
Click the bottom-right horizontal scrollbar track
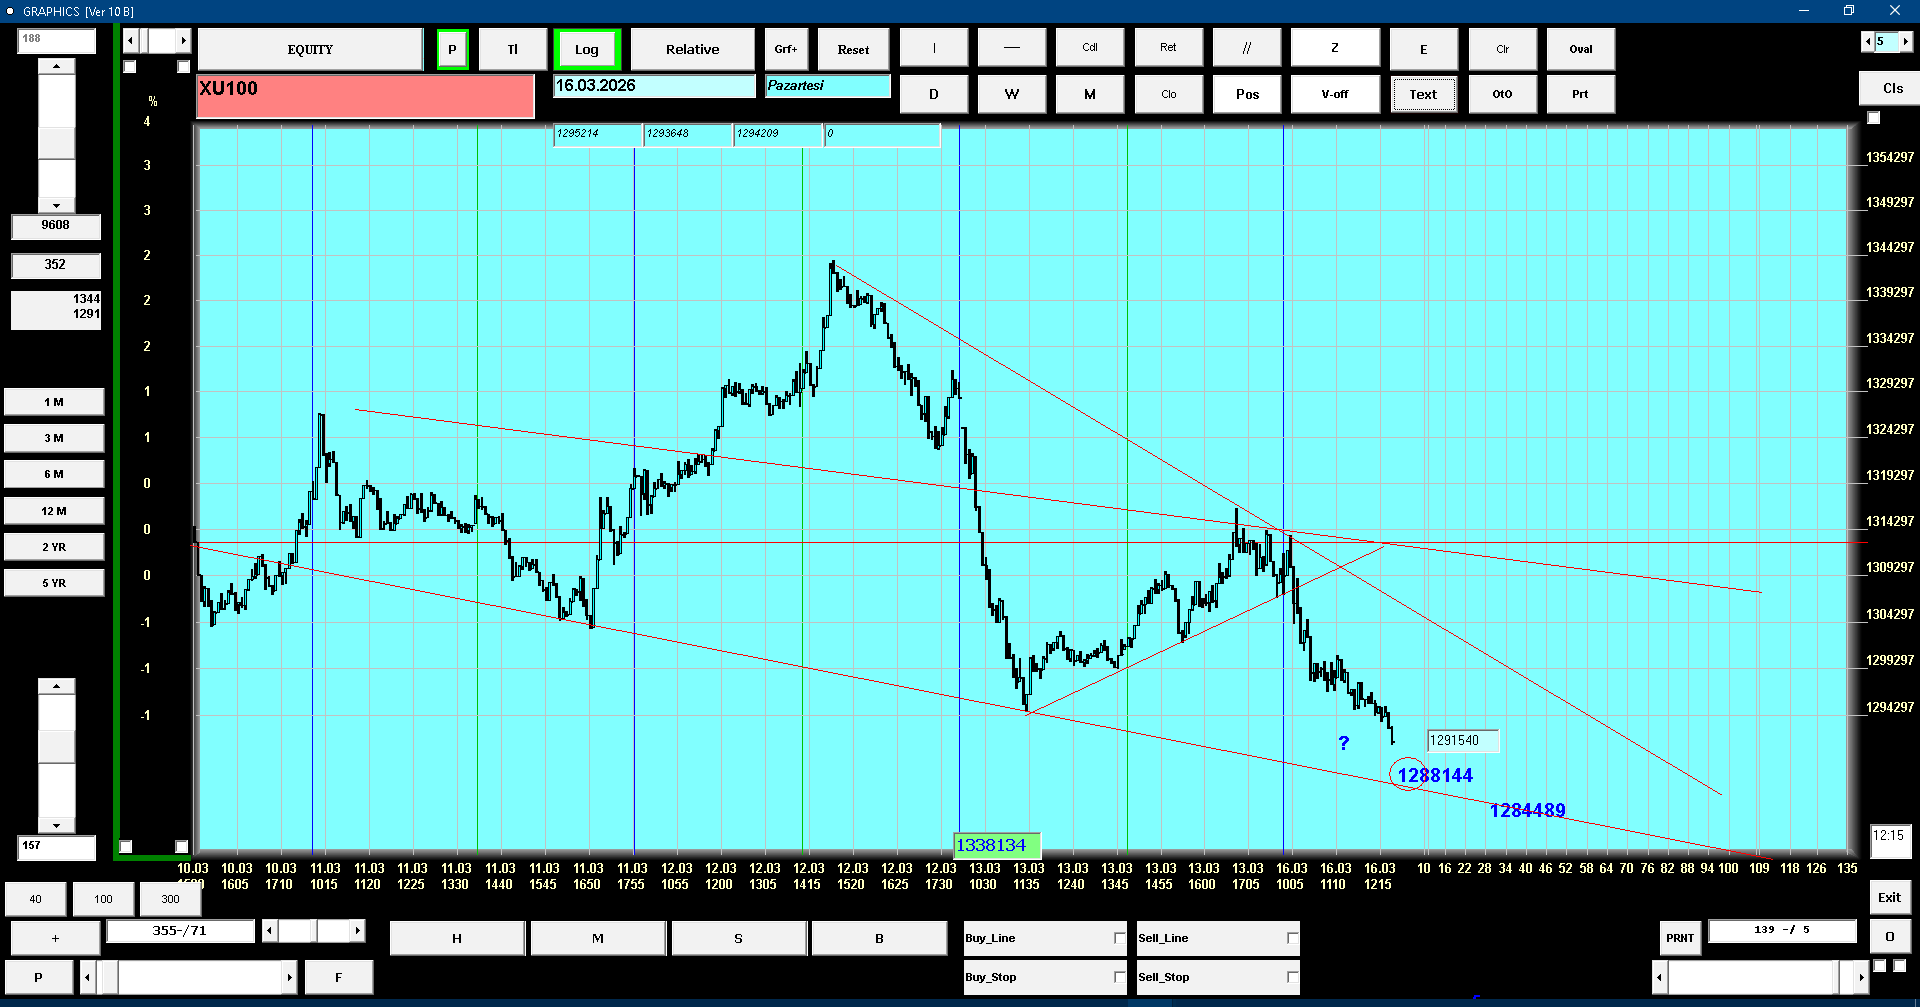[x=1750, y=976]
